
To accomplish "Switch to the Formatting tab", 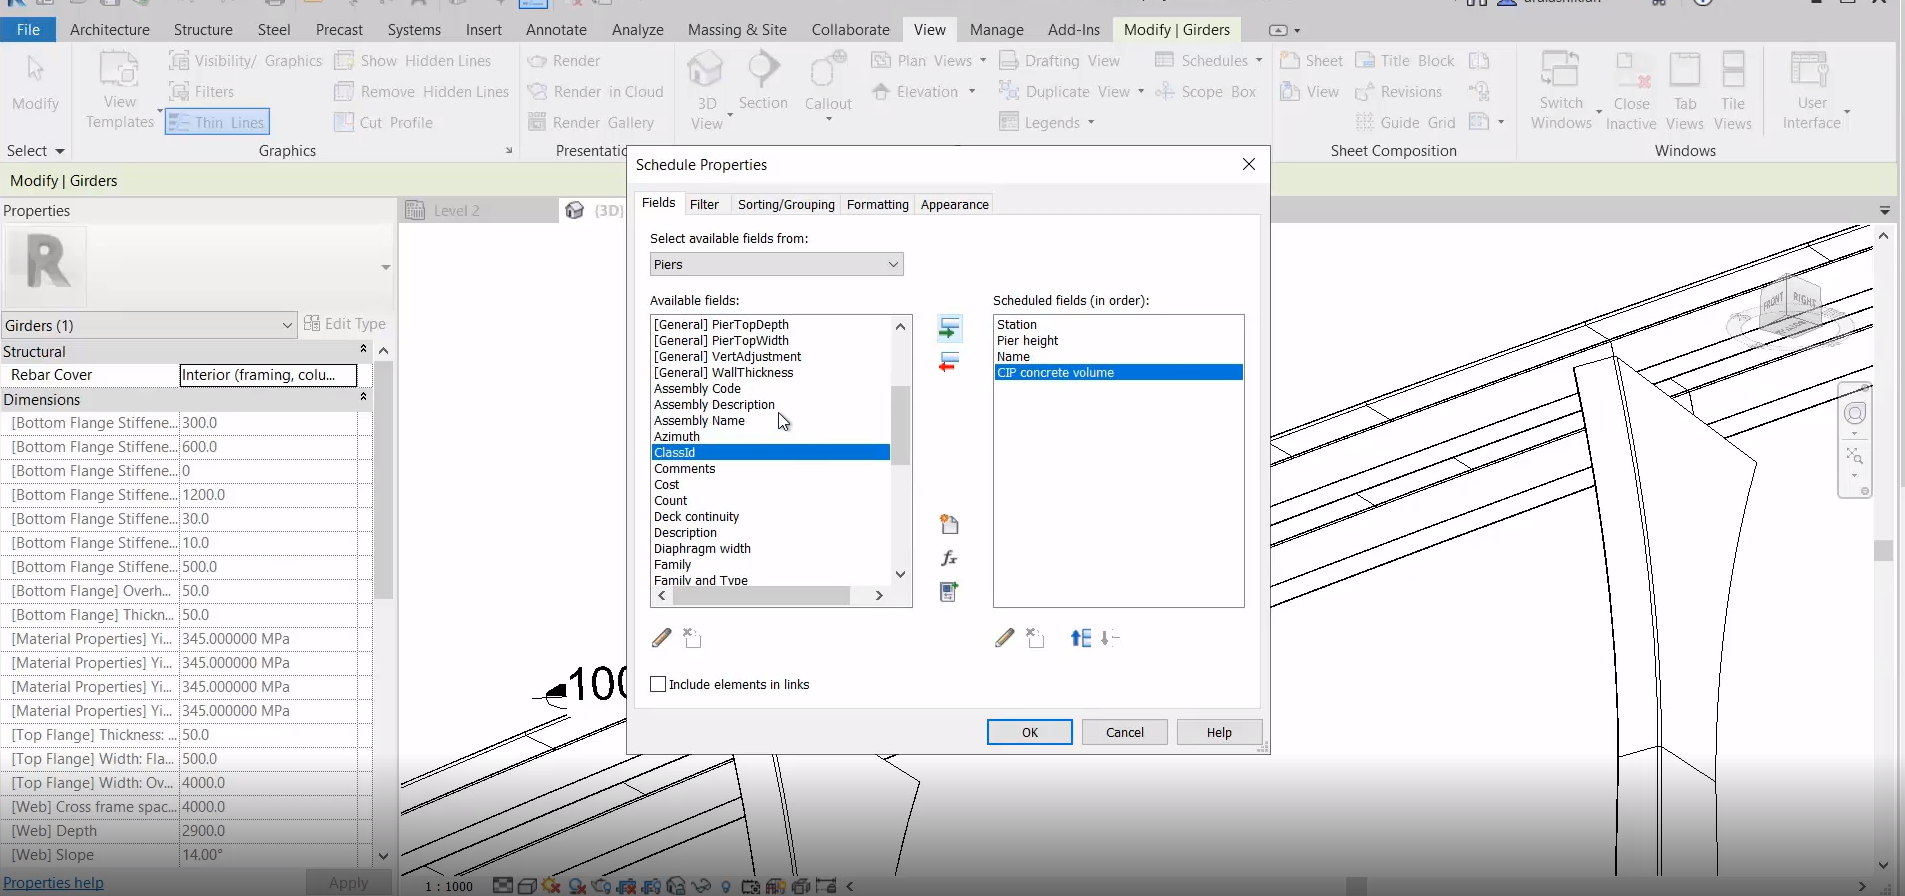I will (x=878, y=204).
